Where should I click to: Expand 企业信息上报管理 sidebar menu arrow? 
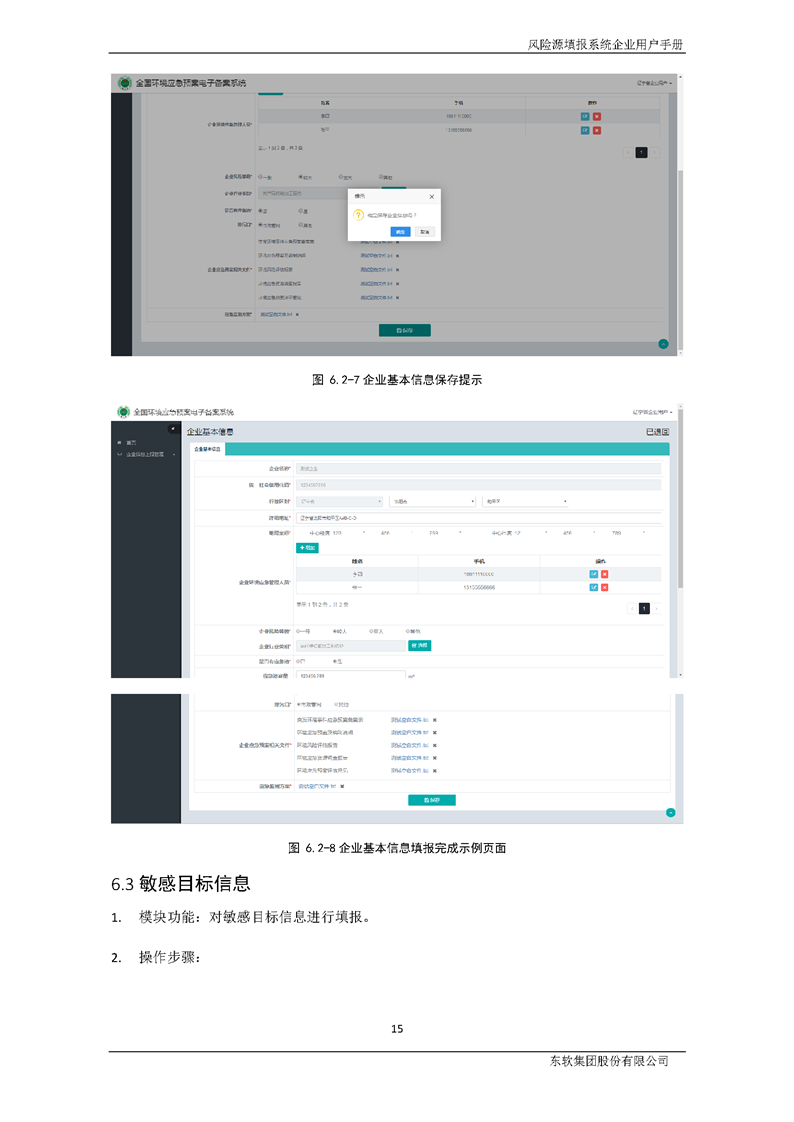174,454
